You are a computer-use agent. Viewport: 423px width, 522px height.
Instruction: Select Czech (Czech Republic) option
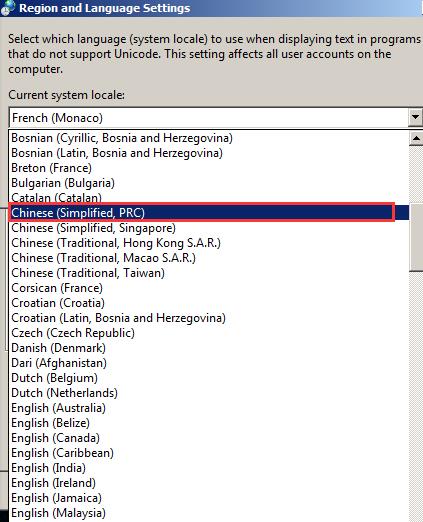209,333
